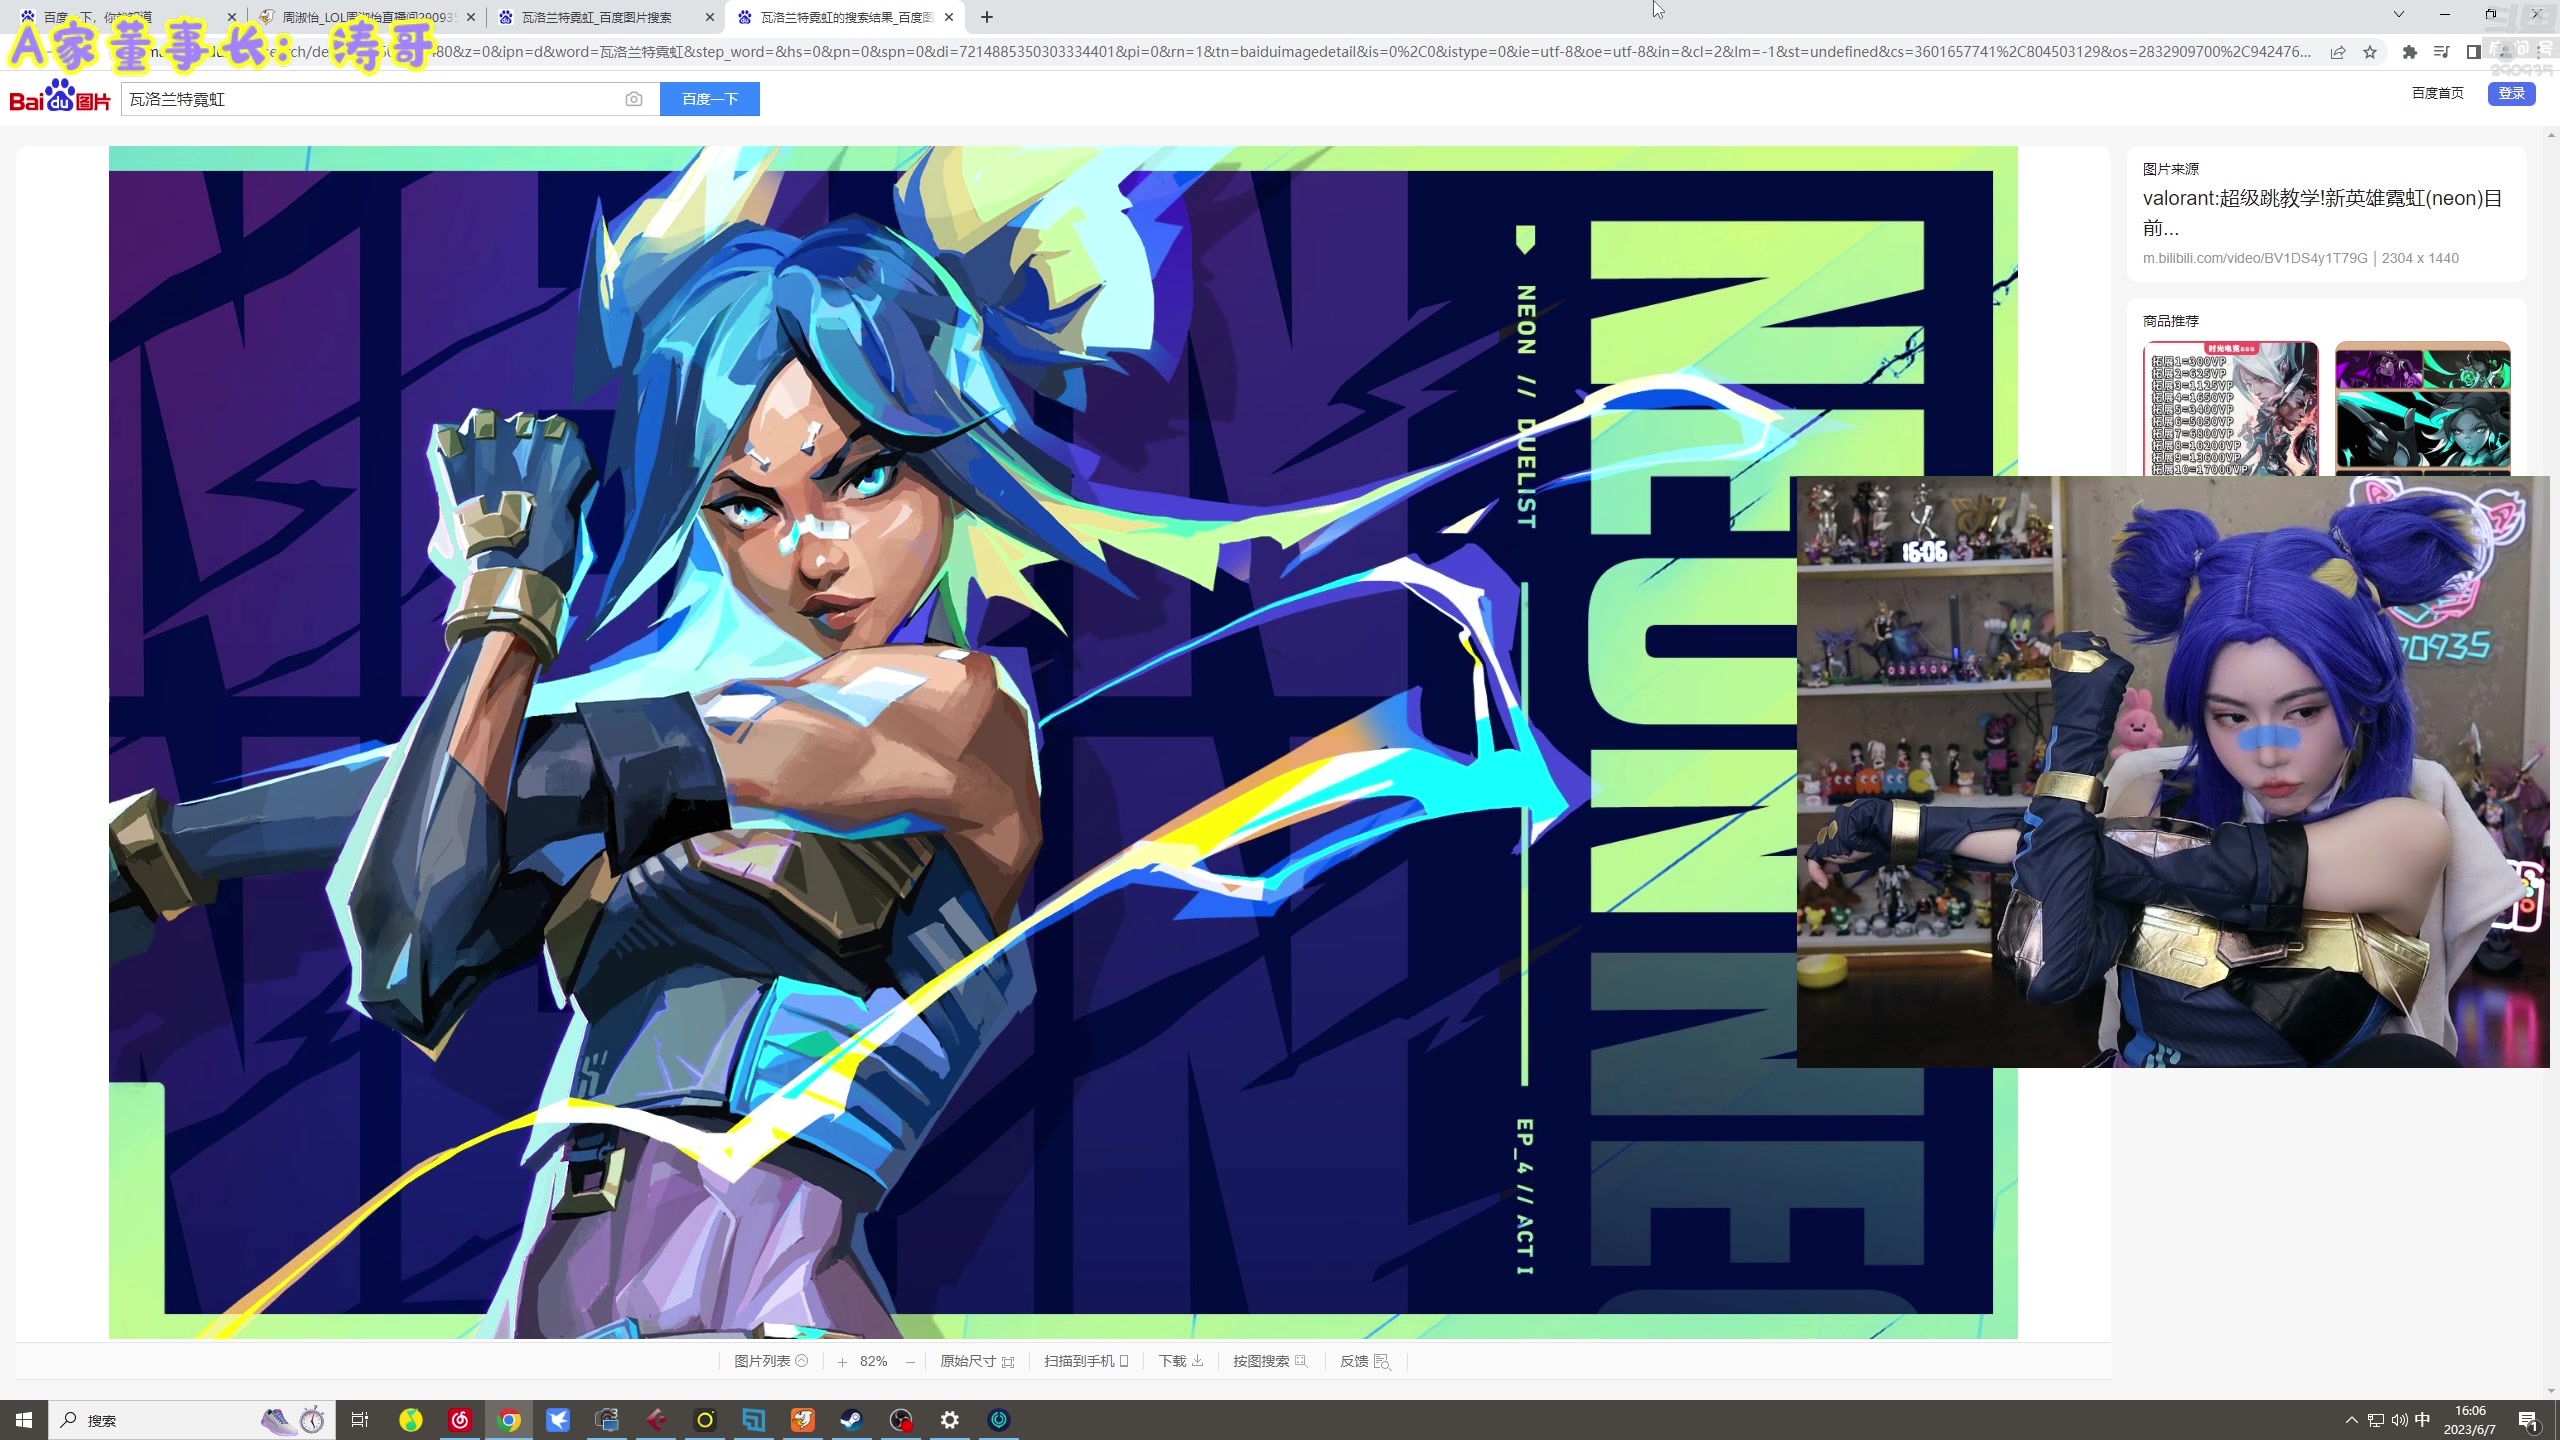This screenshot has width=2560, height=1440.
Task: Open the valorant 超级跳教学 source title link
Action: pyautogui.click(x=2322, y=213)
